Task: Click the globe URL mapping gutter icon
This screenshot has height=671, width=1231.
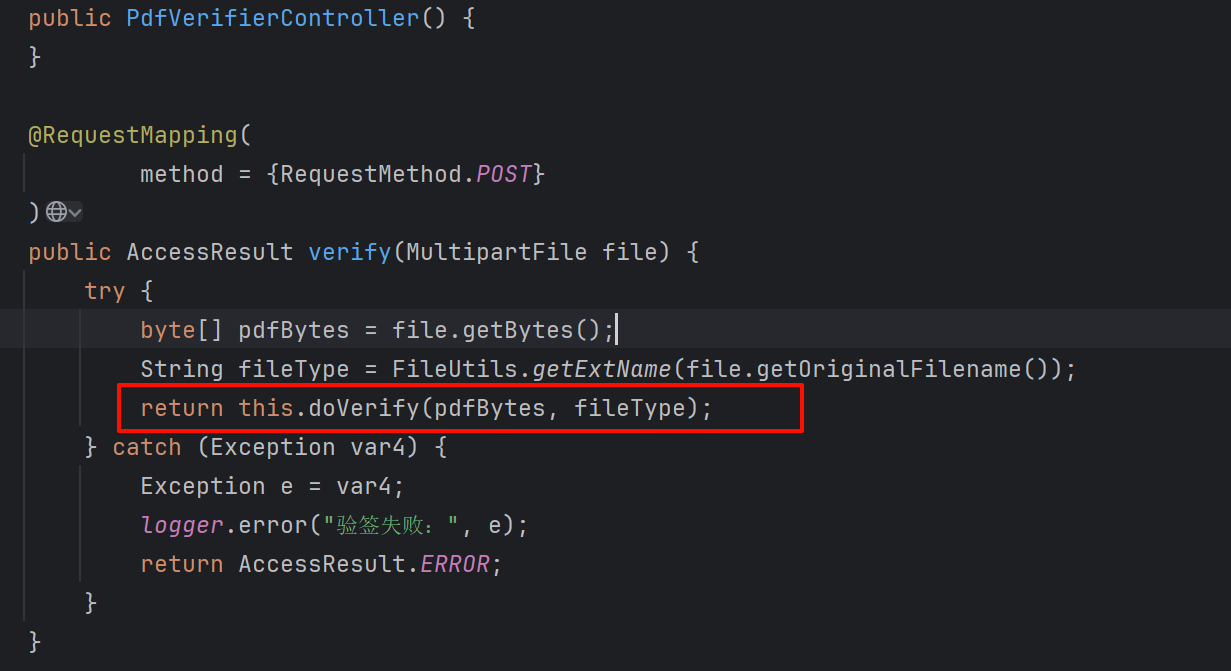Action: click(56, 212)
